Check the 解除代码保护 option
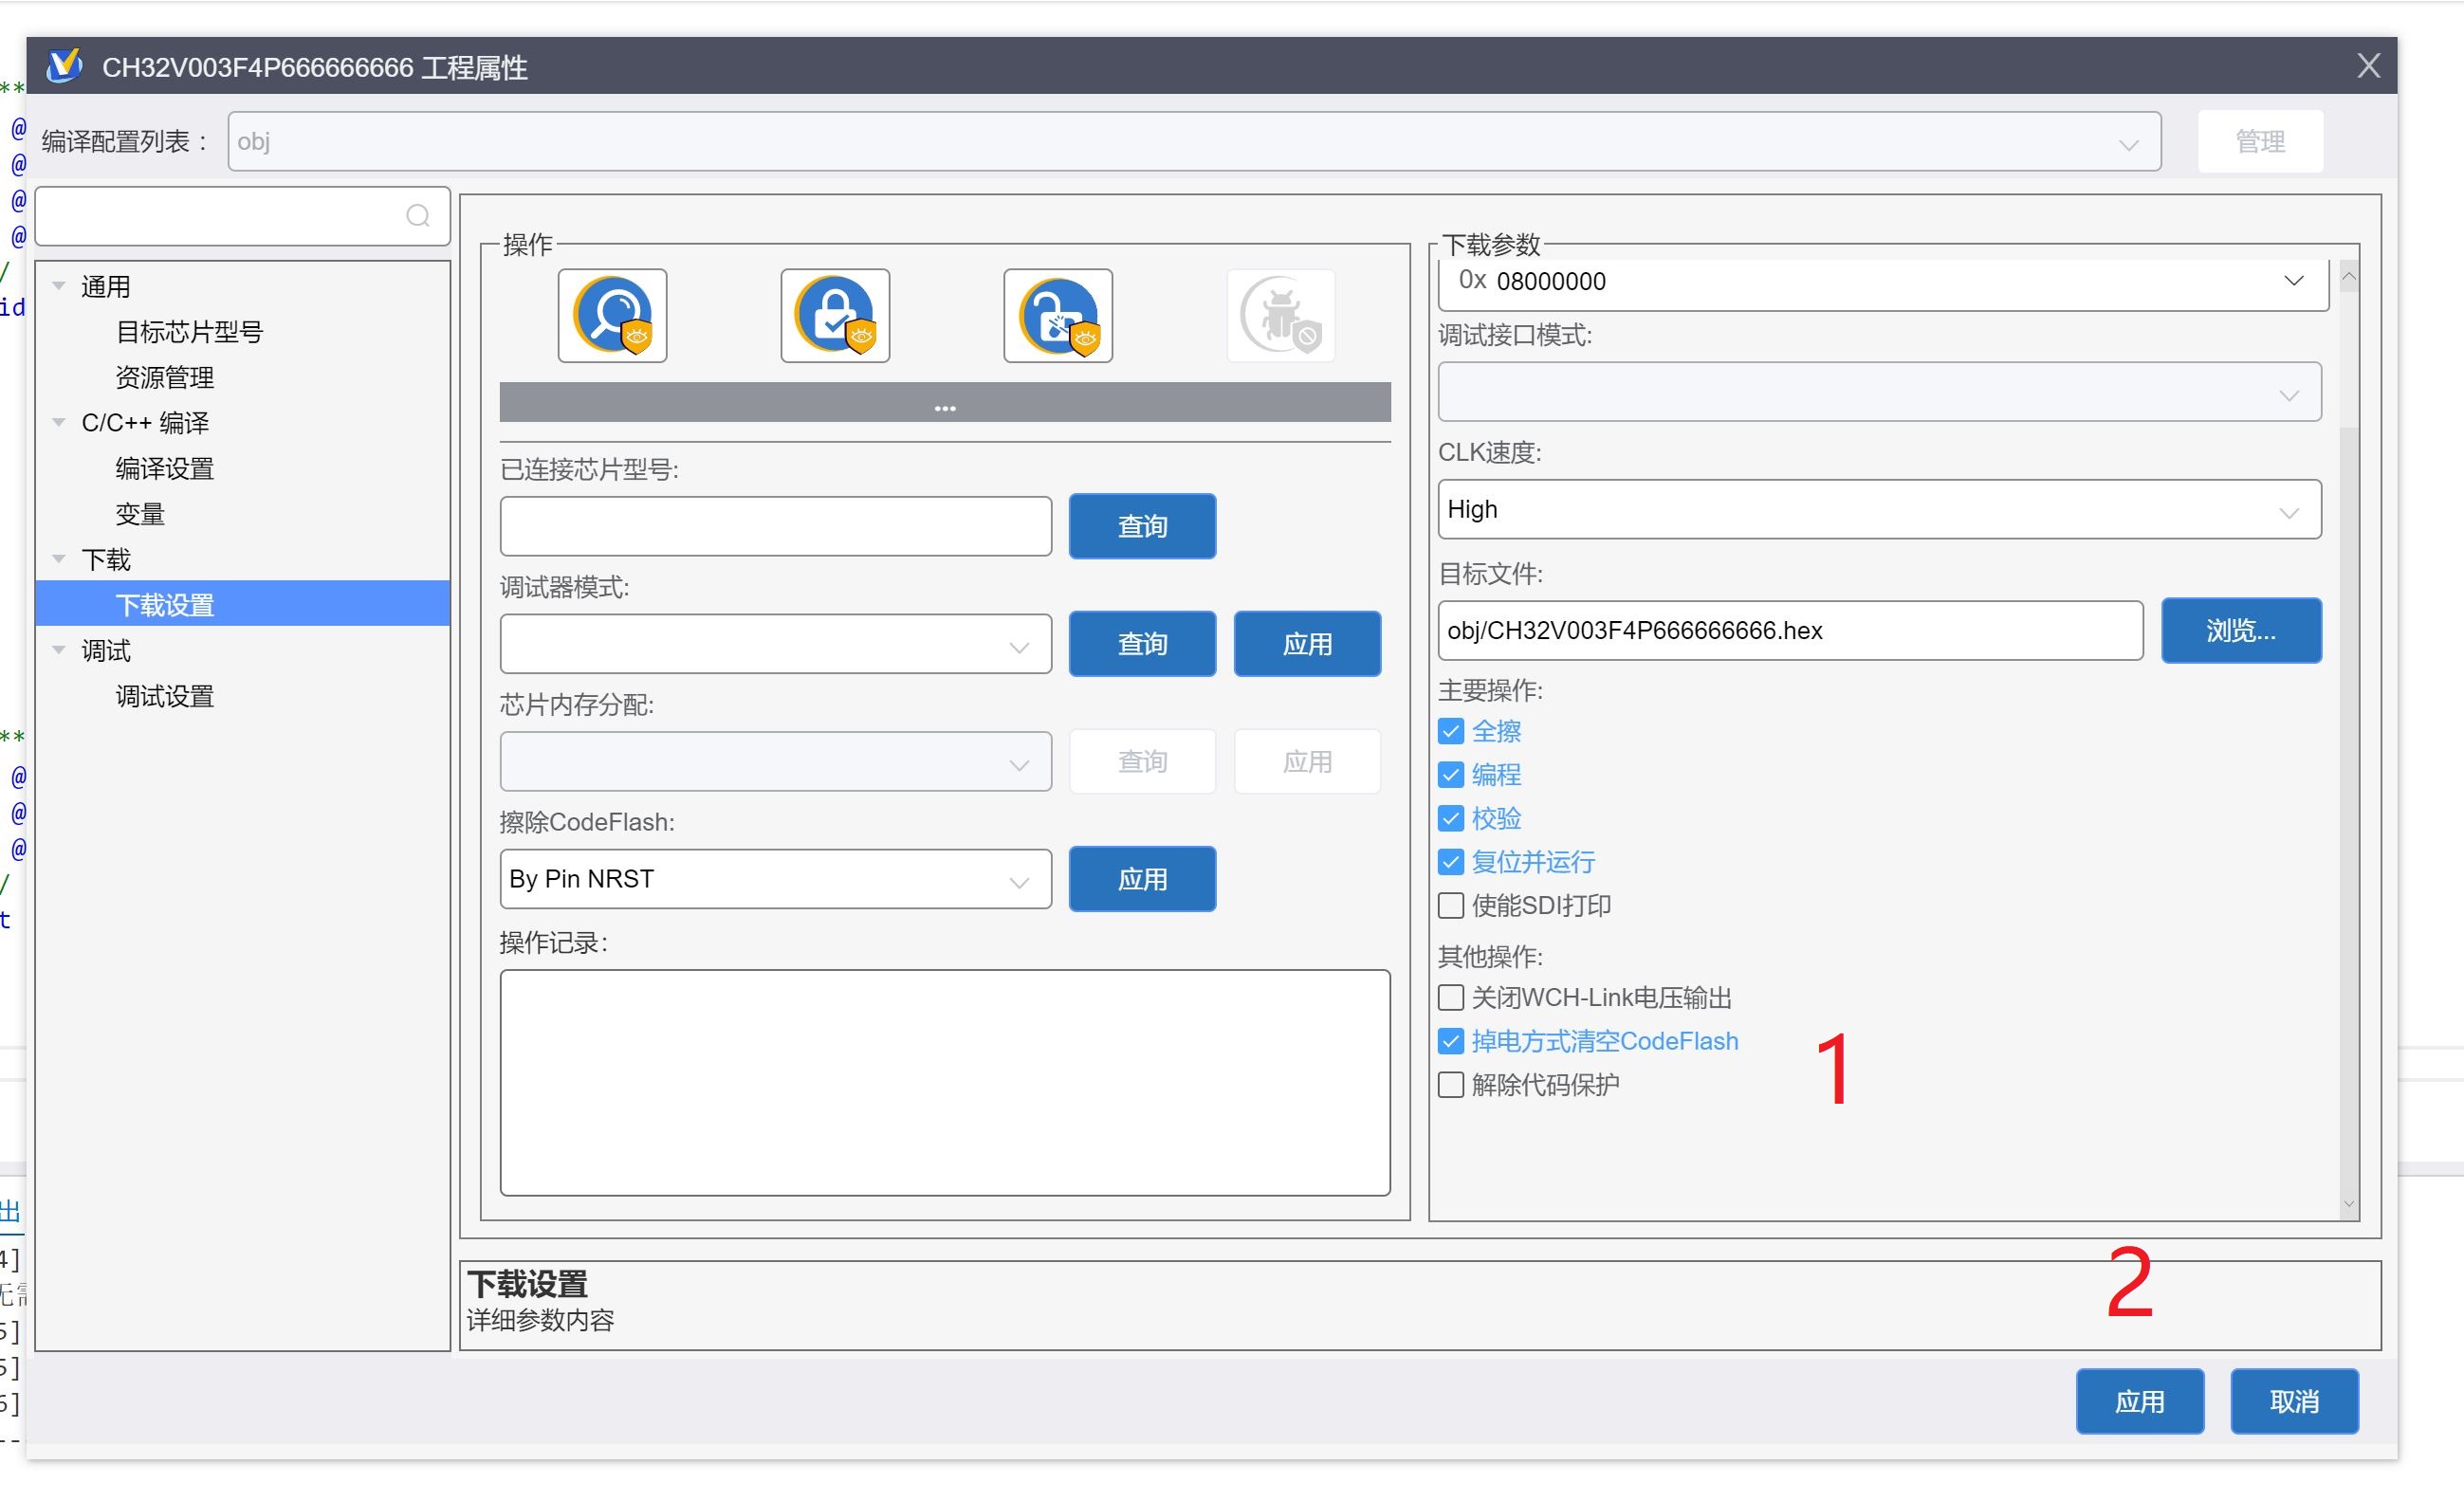Image resolution: width=2464 pixels, height=1501 pixels. click(x=1450, y=1085)
